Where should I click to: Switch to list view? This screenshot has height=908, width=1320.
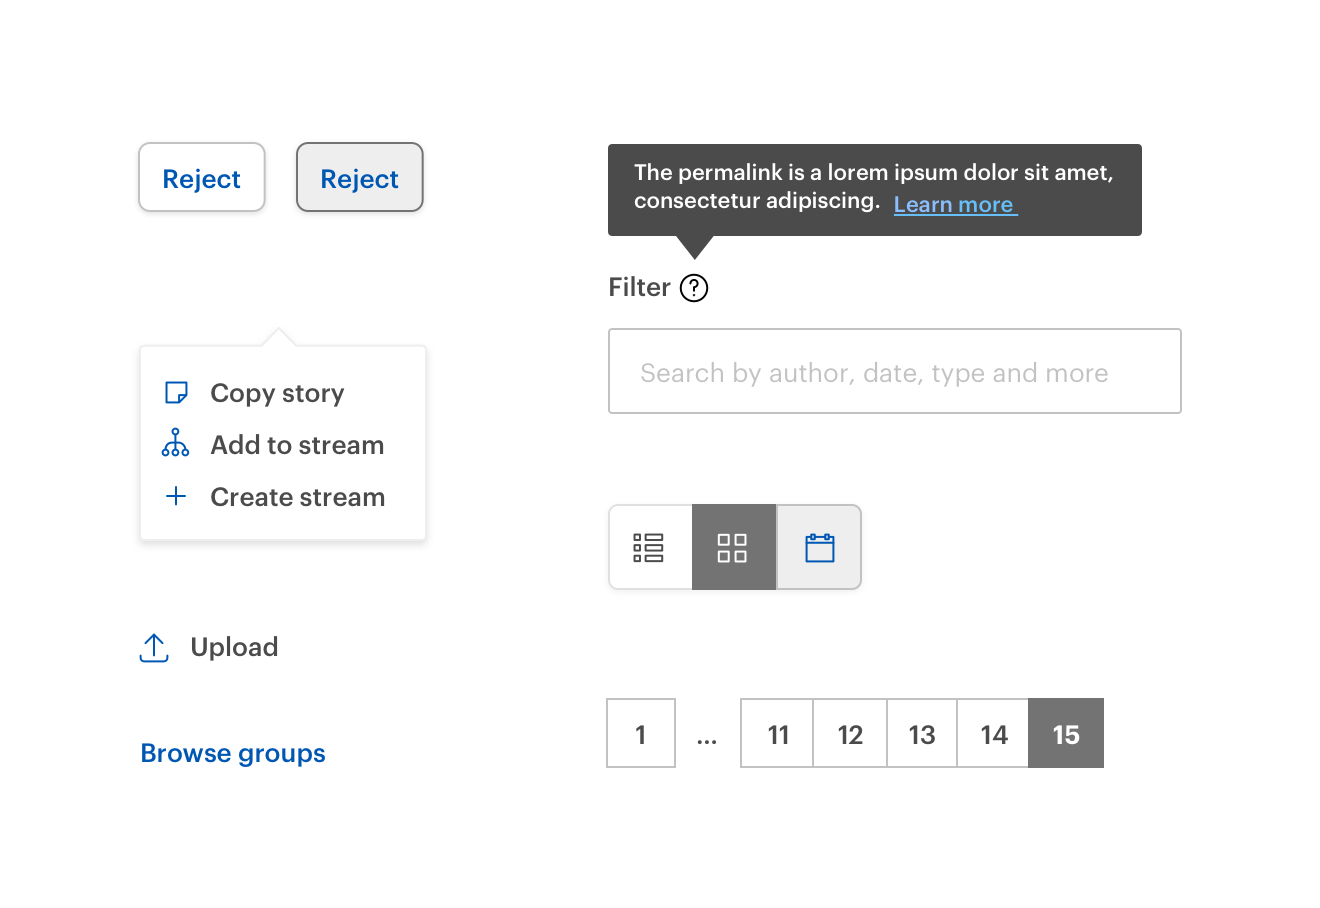(x=649, y=548)
